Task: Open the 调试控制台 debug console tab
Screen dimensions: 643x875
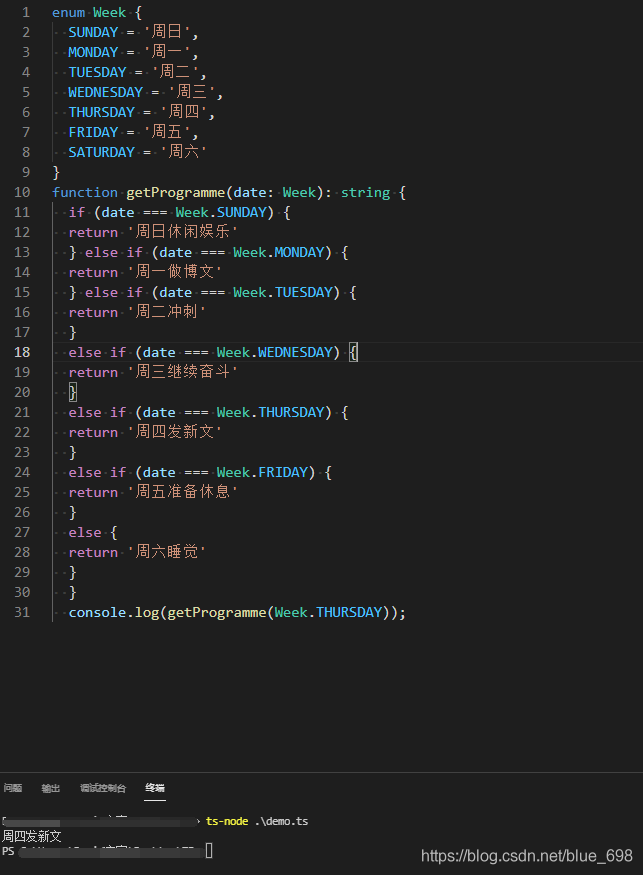Action: click(103, 788)
